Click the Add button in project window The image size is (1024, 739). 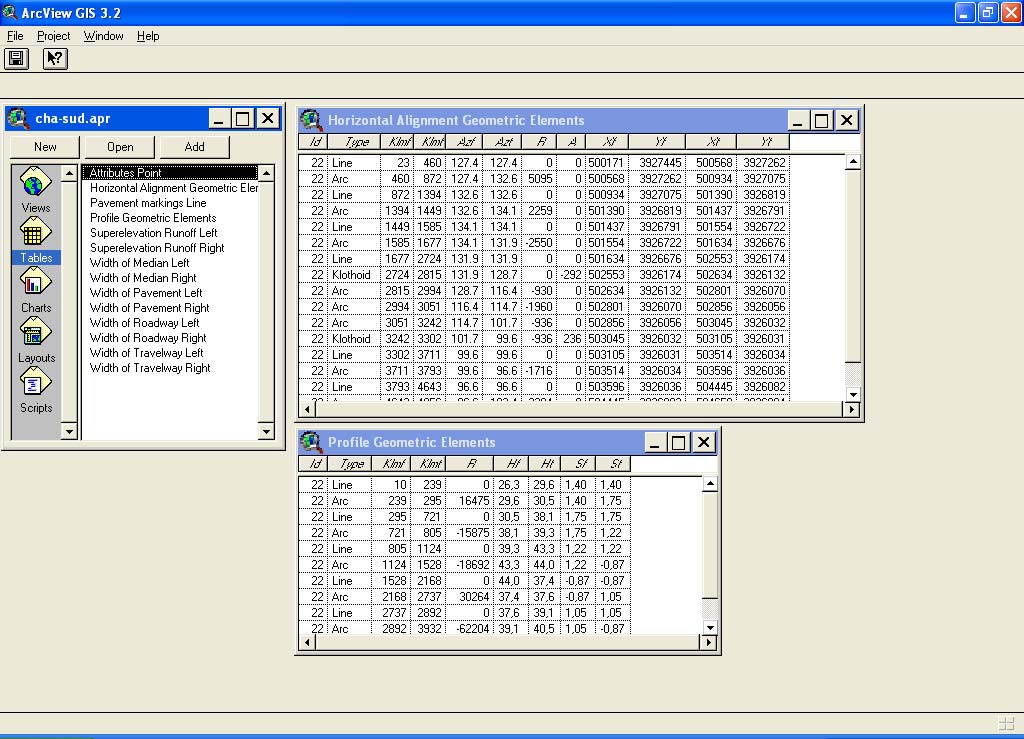tap(195, 147)
